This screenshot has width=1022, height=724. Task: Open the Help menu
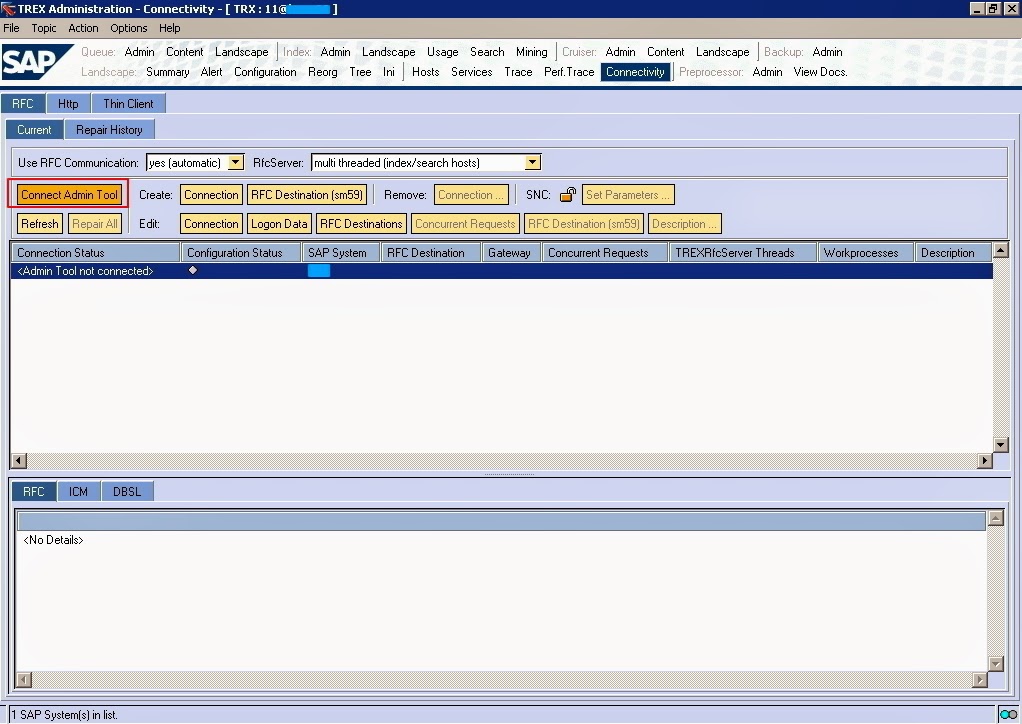(169, 28)
